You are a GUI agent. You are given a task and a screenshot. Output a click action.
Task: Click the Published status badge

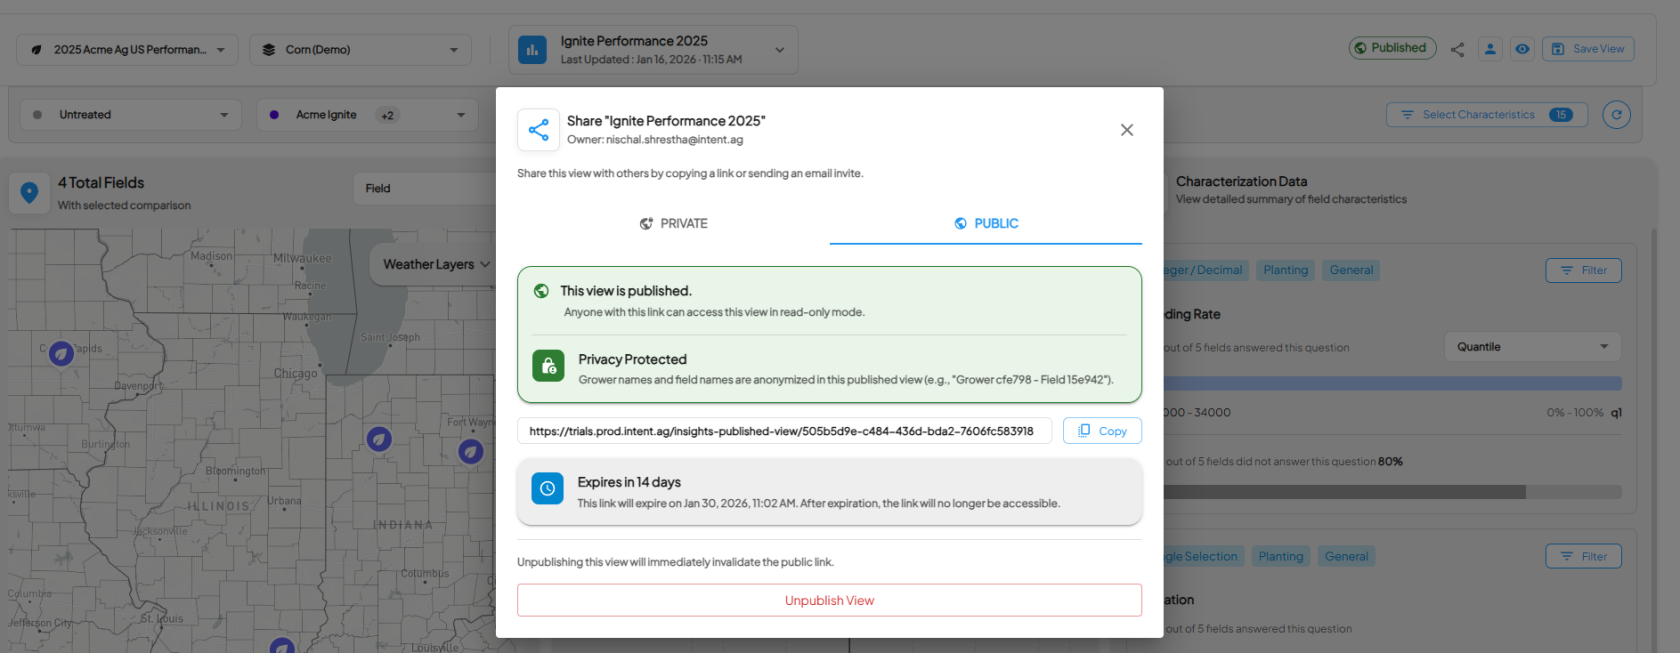pyautogui.click(x=1392, y=48)
